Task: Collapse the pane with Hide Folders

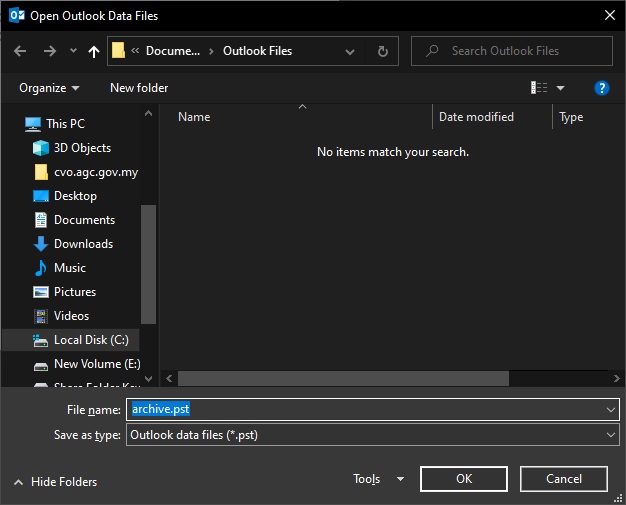Action: 56,482
